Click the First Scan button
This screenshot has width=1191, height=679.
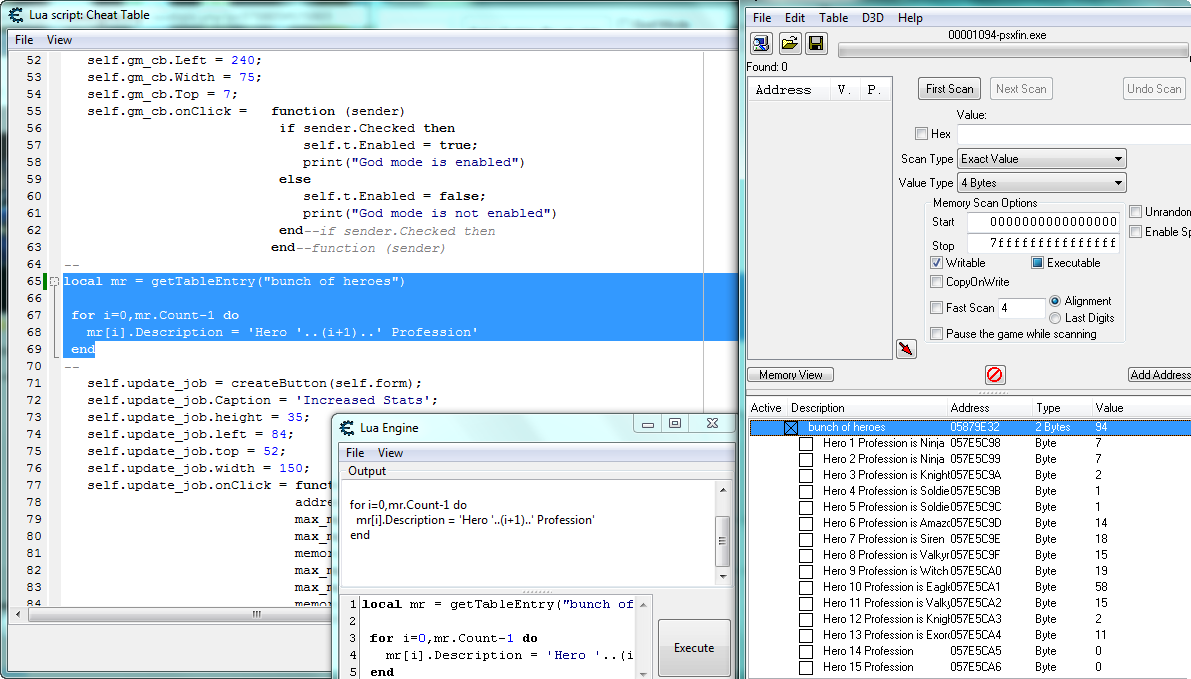(949, 89)
